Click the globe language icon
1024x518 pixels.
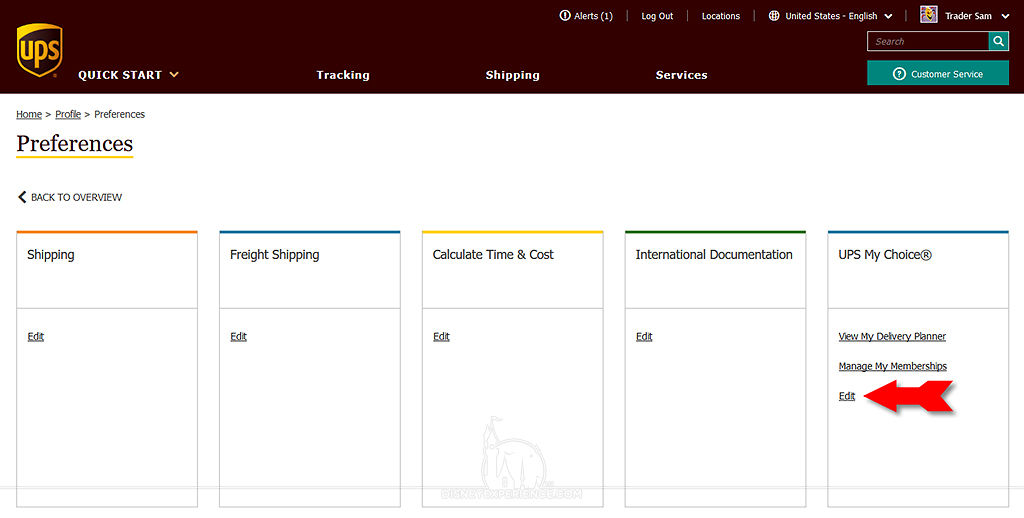(x=774, y=16)
